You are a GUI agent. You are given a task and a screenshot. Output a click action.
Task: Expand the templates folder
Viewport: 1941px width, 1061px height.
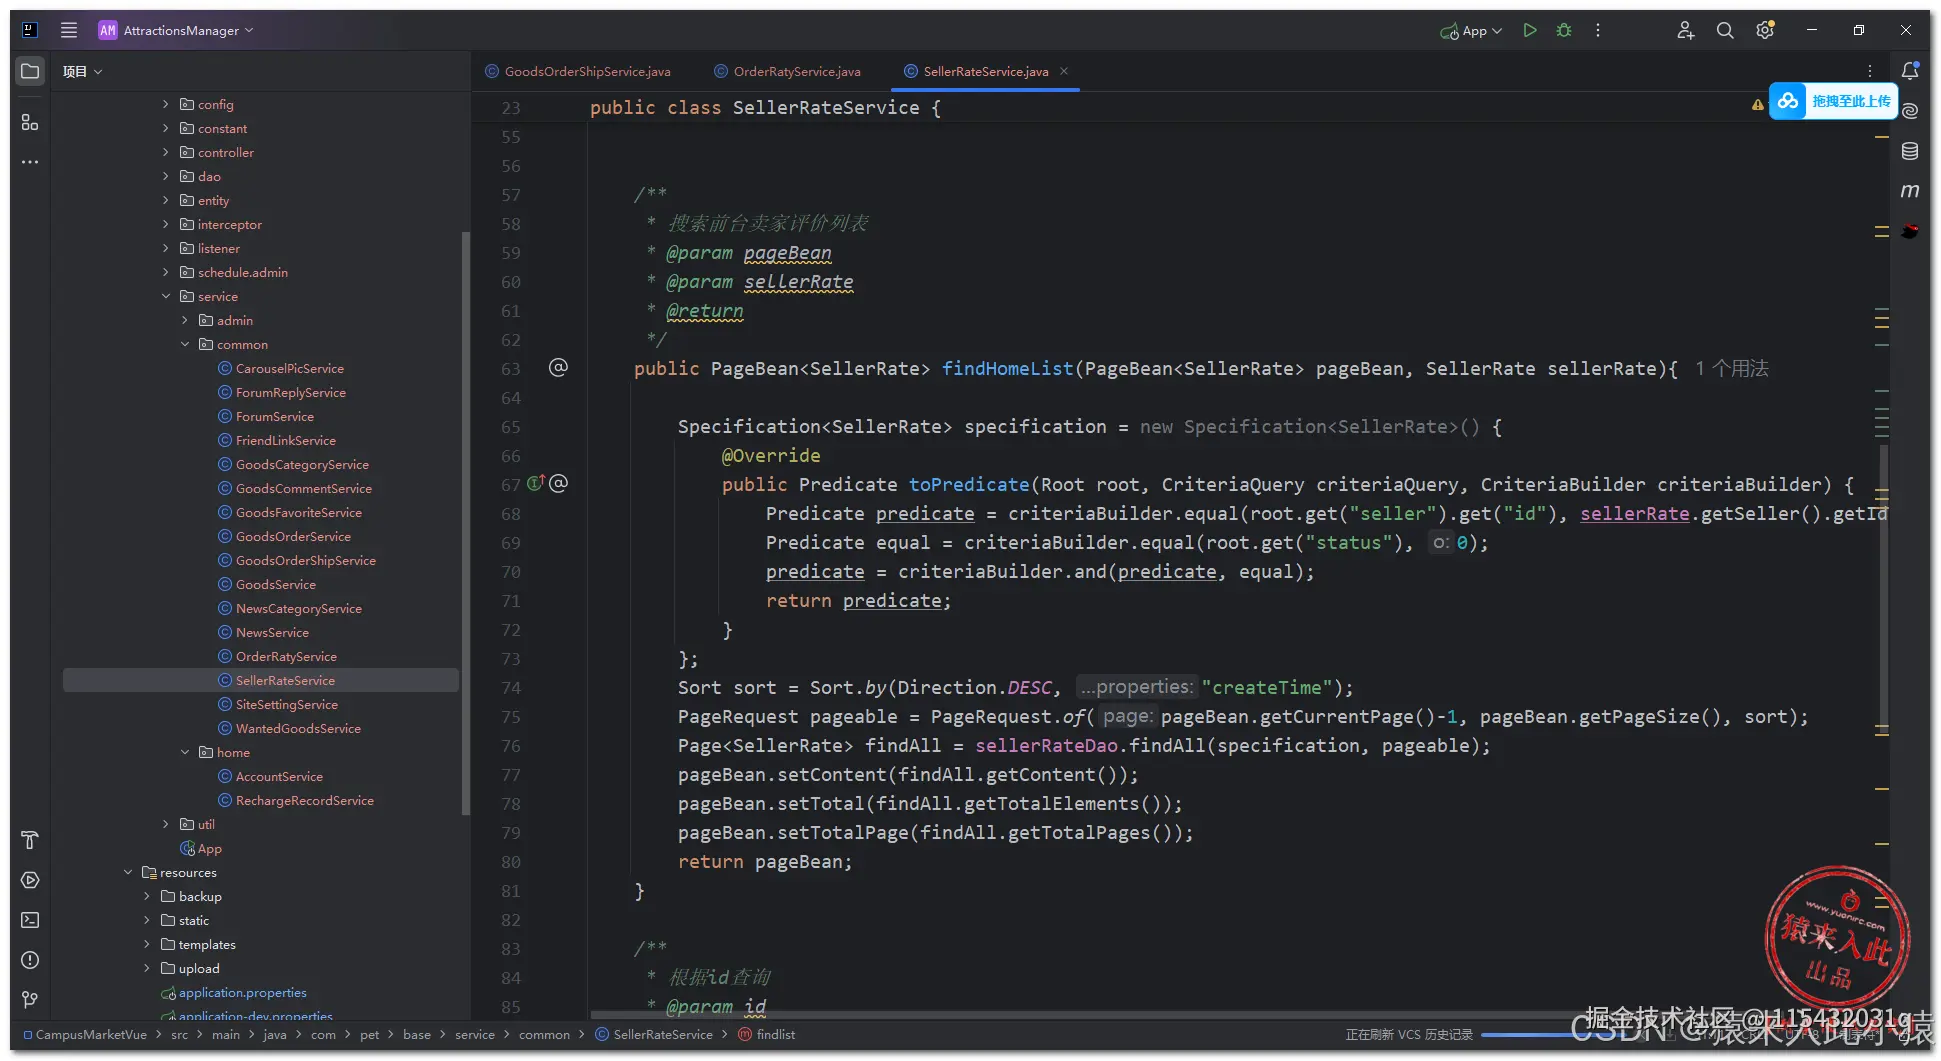point(147,944)
